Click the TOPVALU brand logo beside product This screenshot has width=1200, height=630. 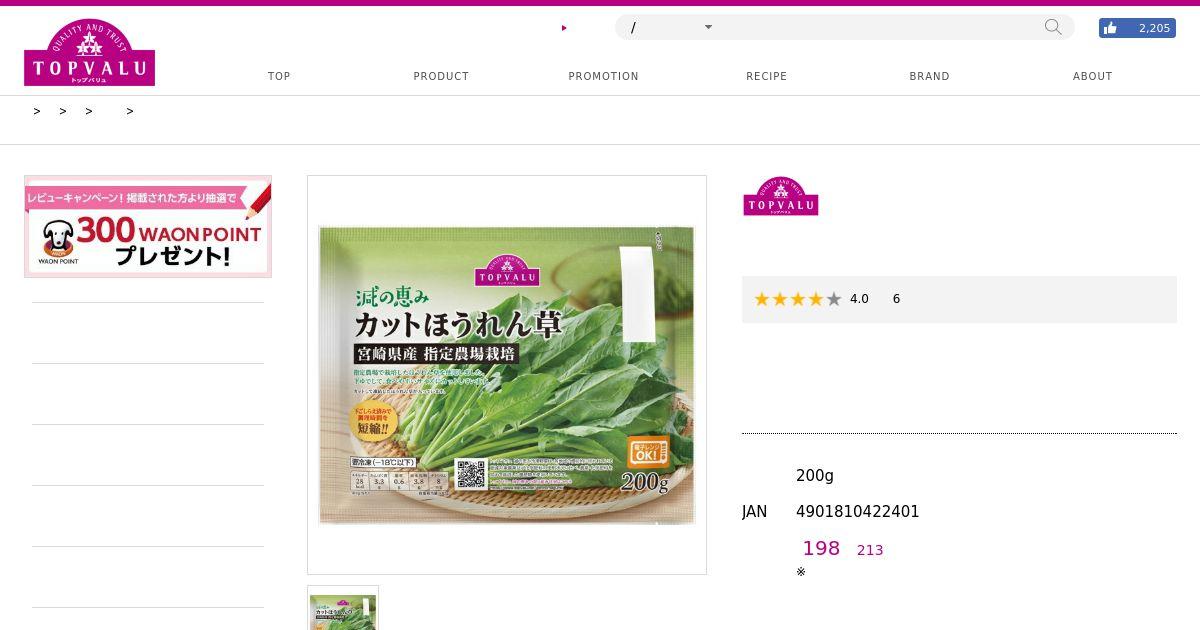[781, 196]
